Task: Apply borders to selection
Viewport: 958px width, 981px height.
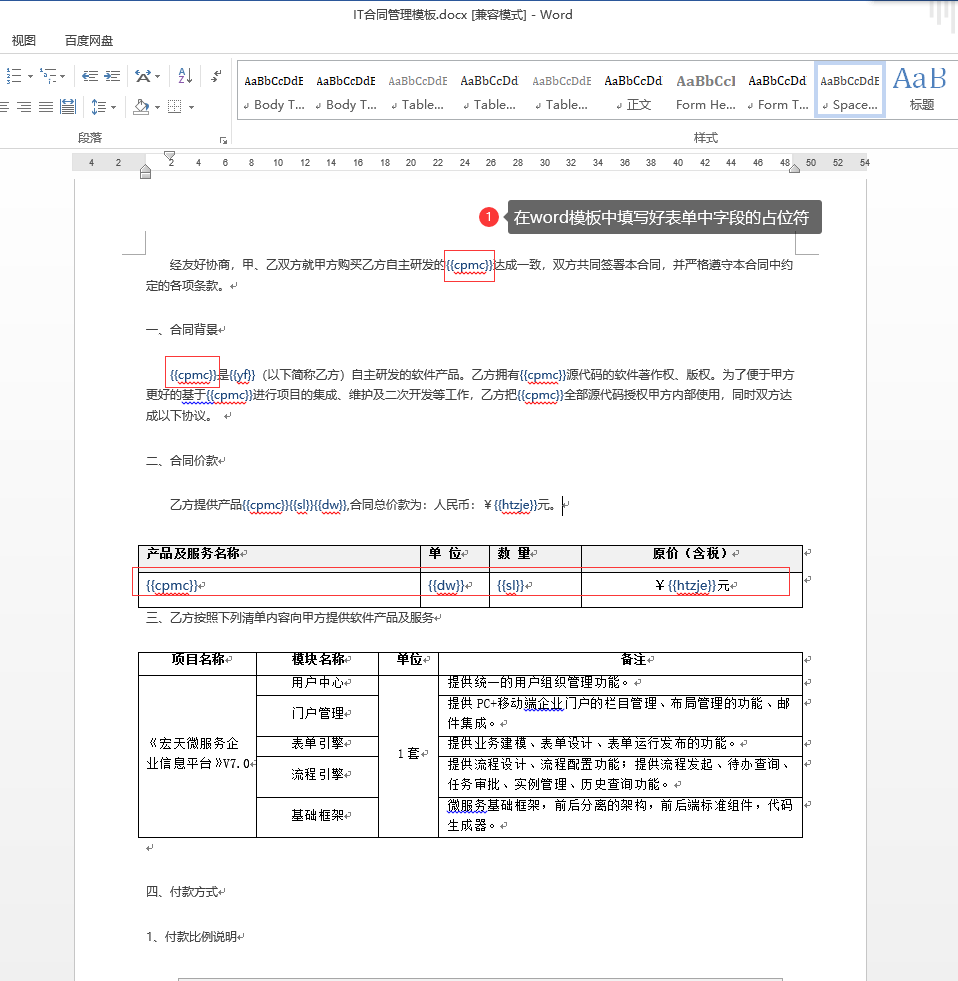Action: coord(175,107)
